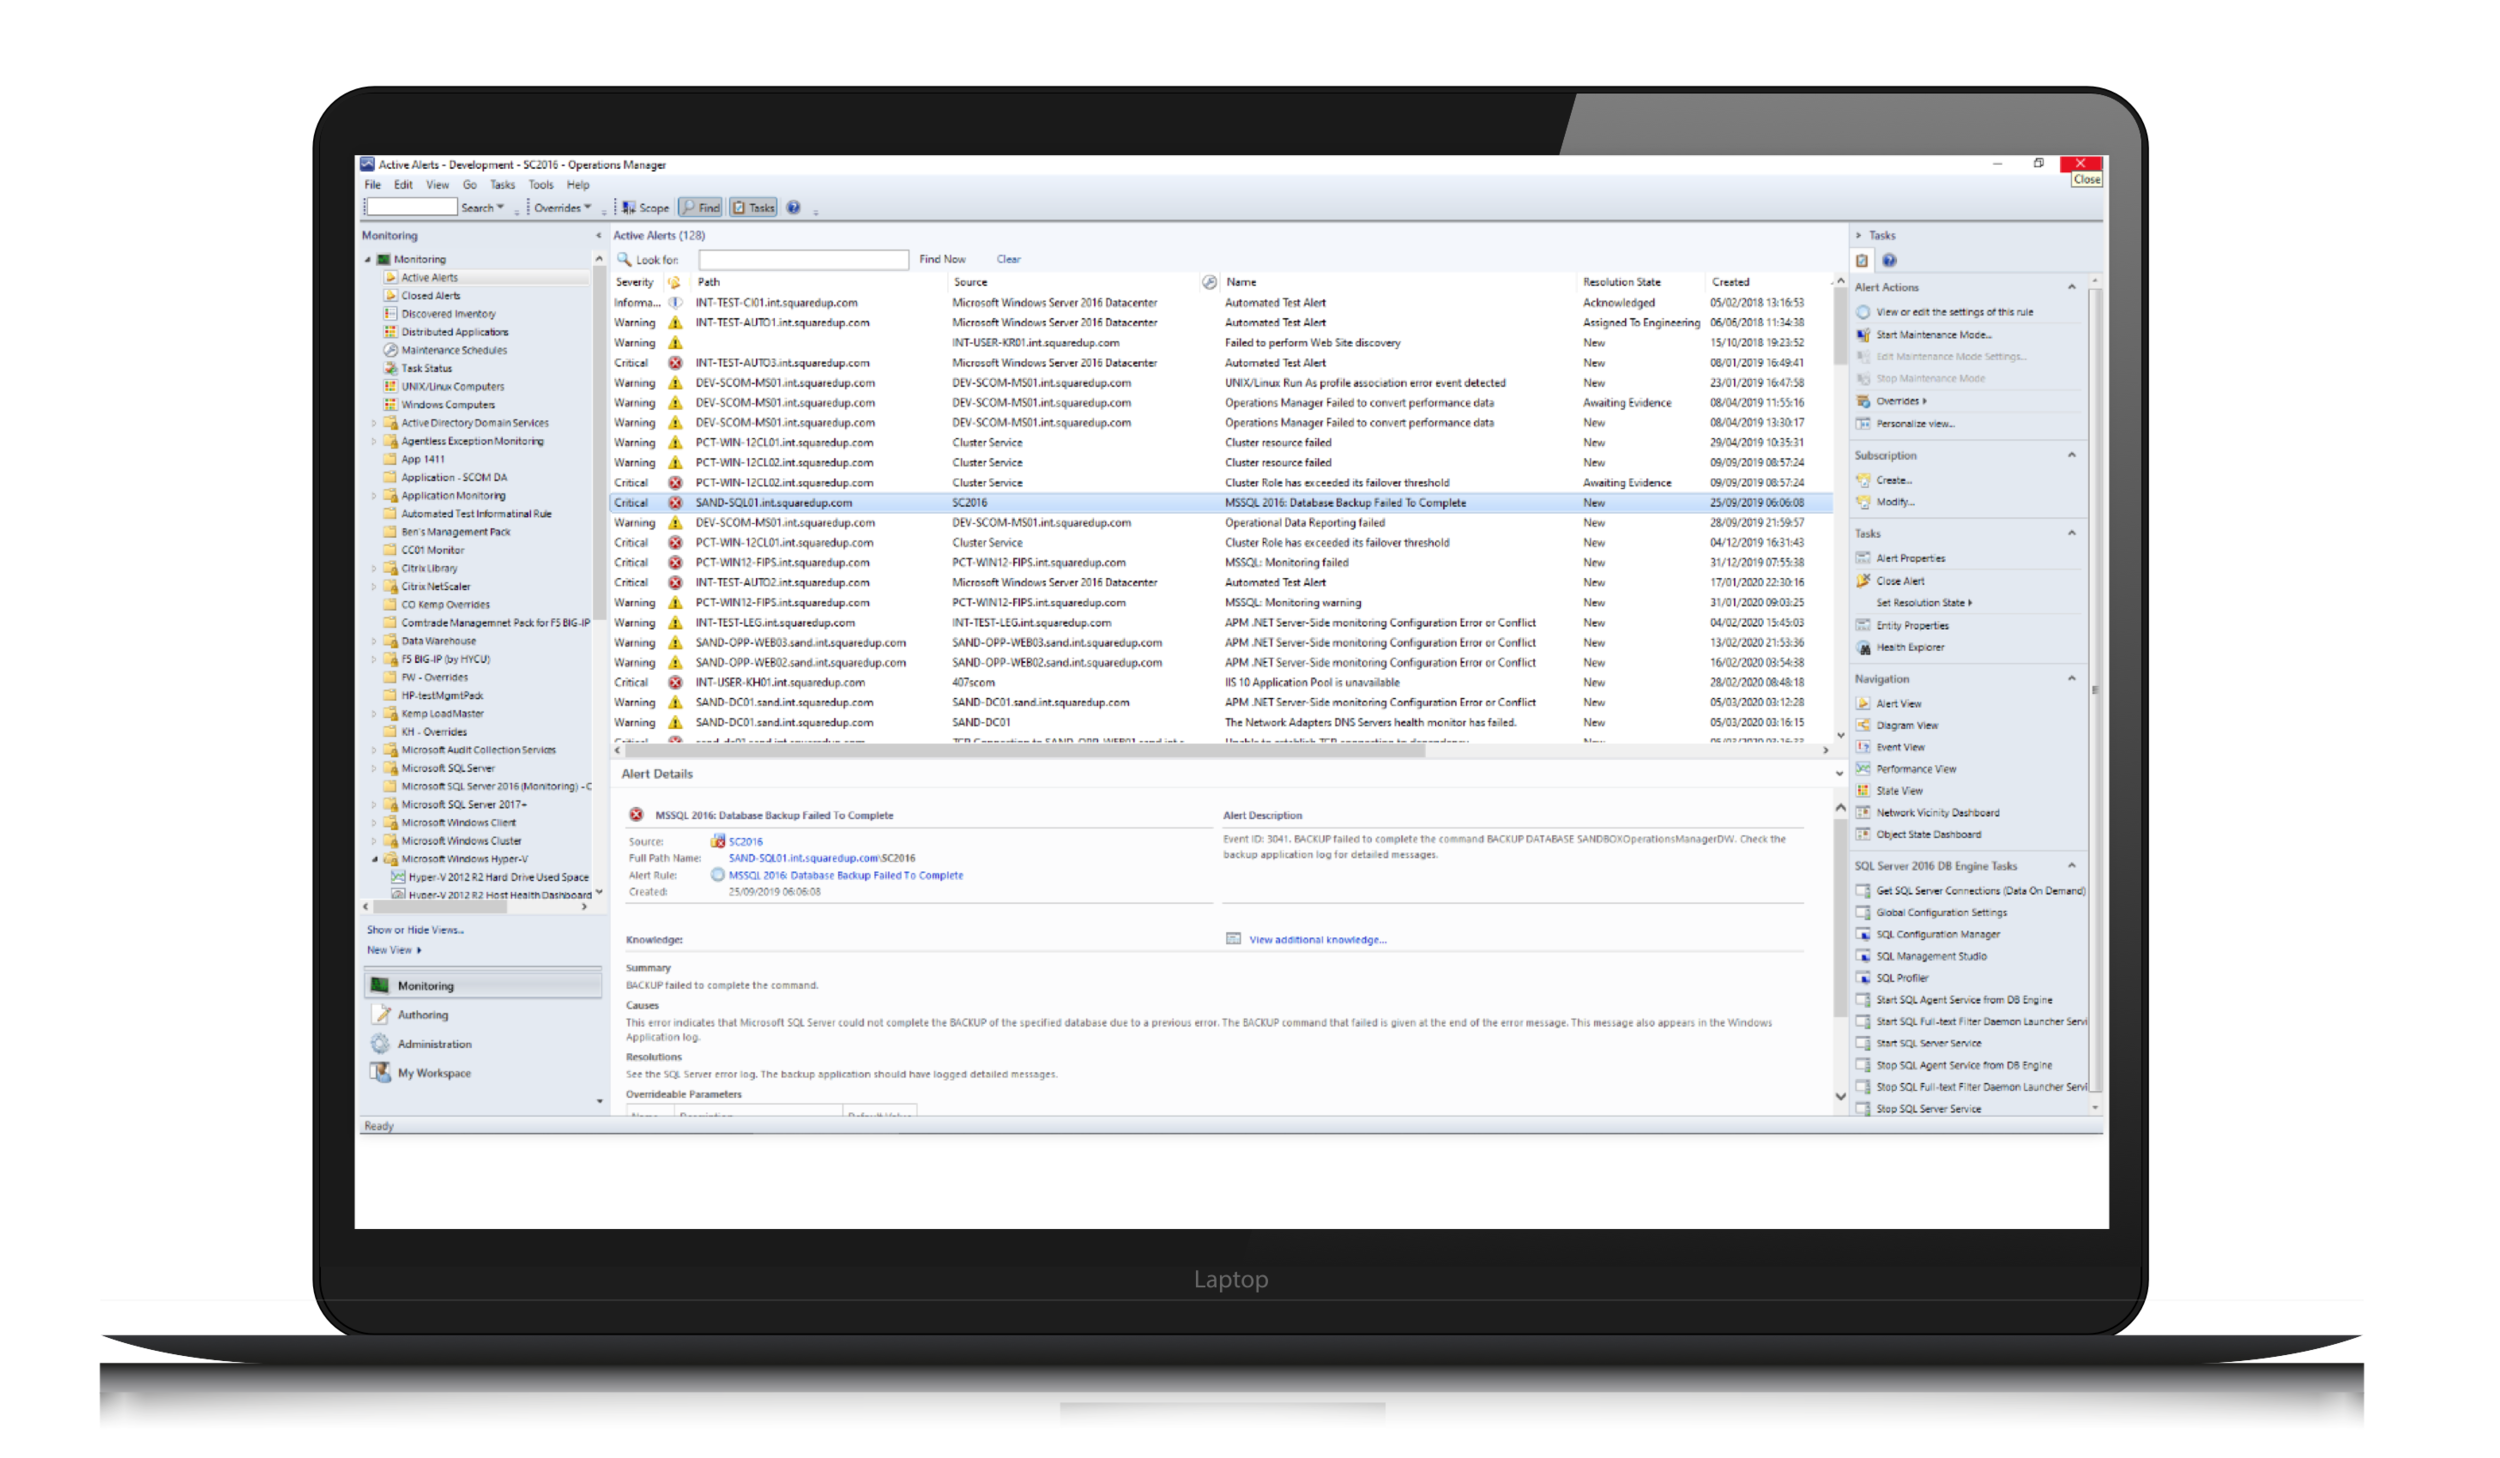Image resolution: width=2500 pixels, height=1458 pixels.
Task: Click the Scope toolbar icon
Action: tap(629, 208)
